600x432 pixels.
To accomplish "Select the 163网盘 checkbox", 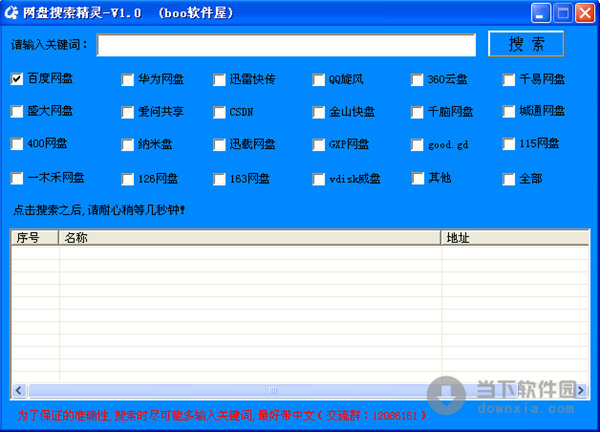I will (219, 179).
